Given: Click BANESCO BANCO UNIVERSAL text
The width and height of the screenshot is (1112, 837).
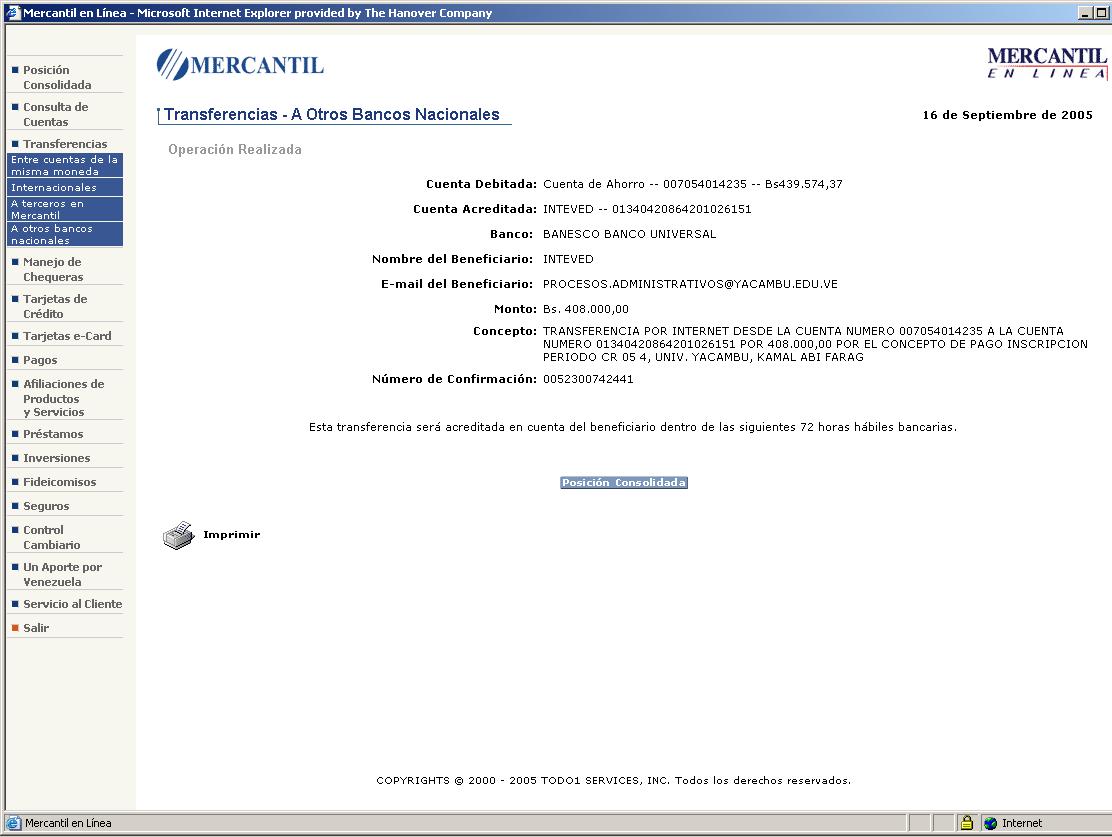Looking at the screenshot, I should click(629, 234).
